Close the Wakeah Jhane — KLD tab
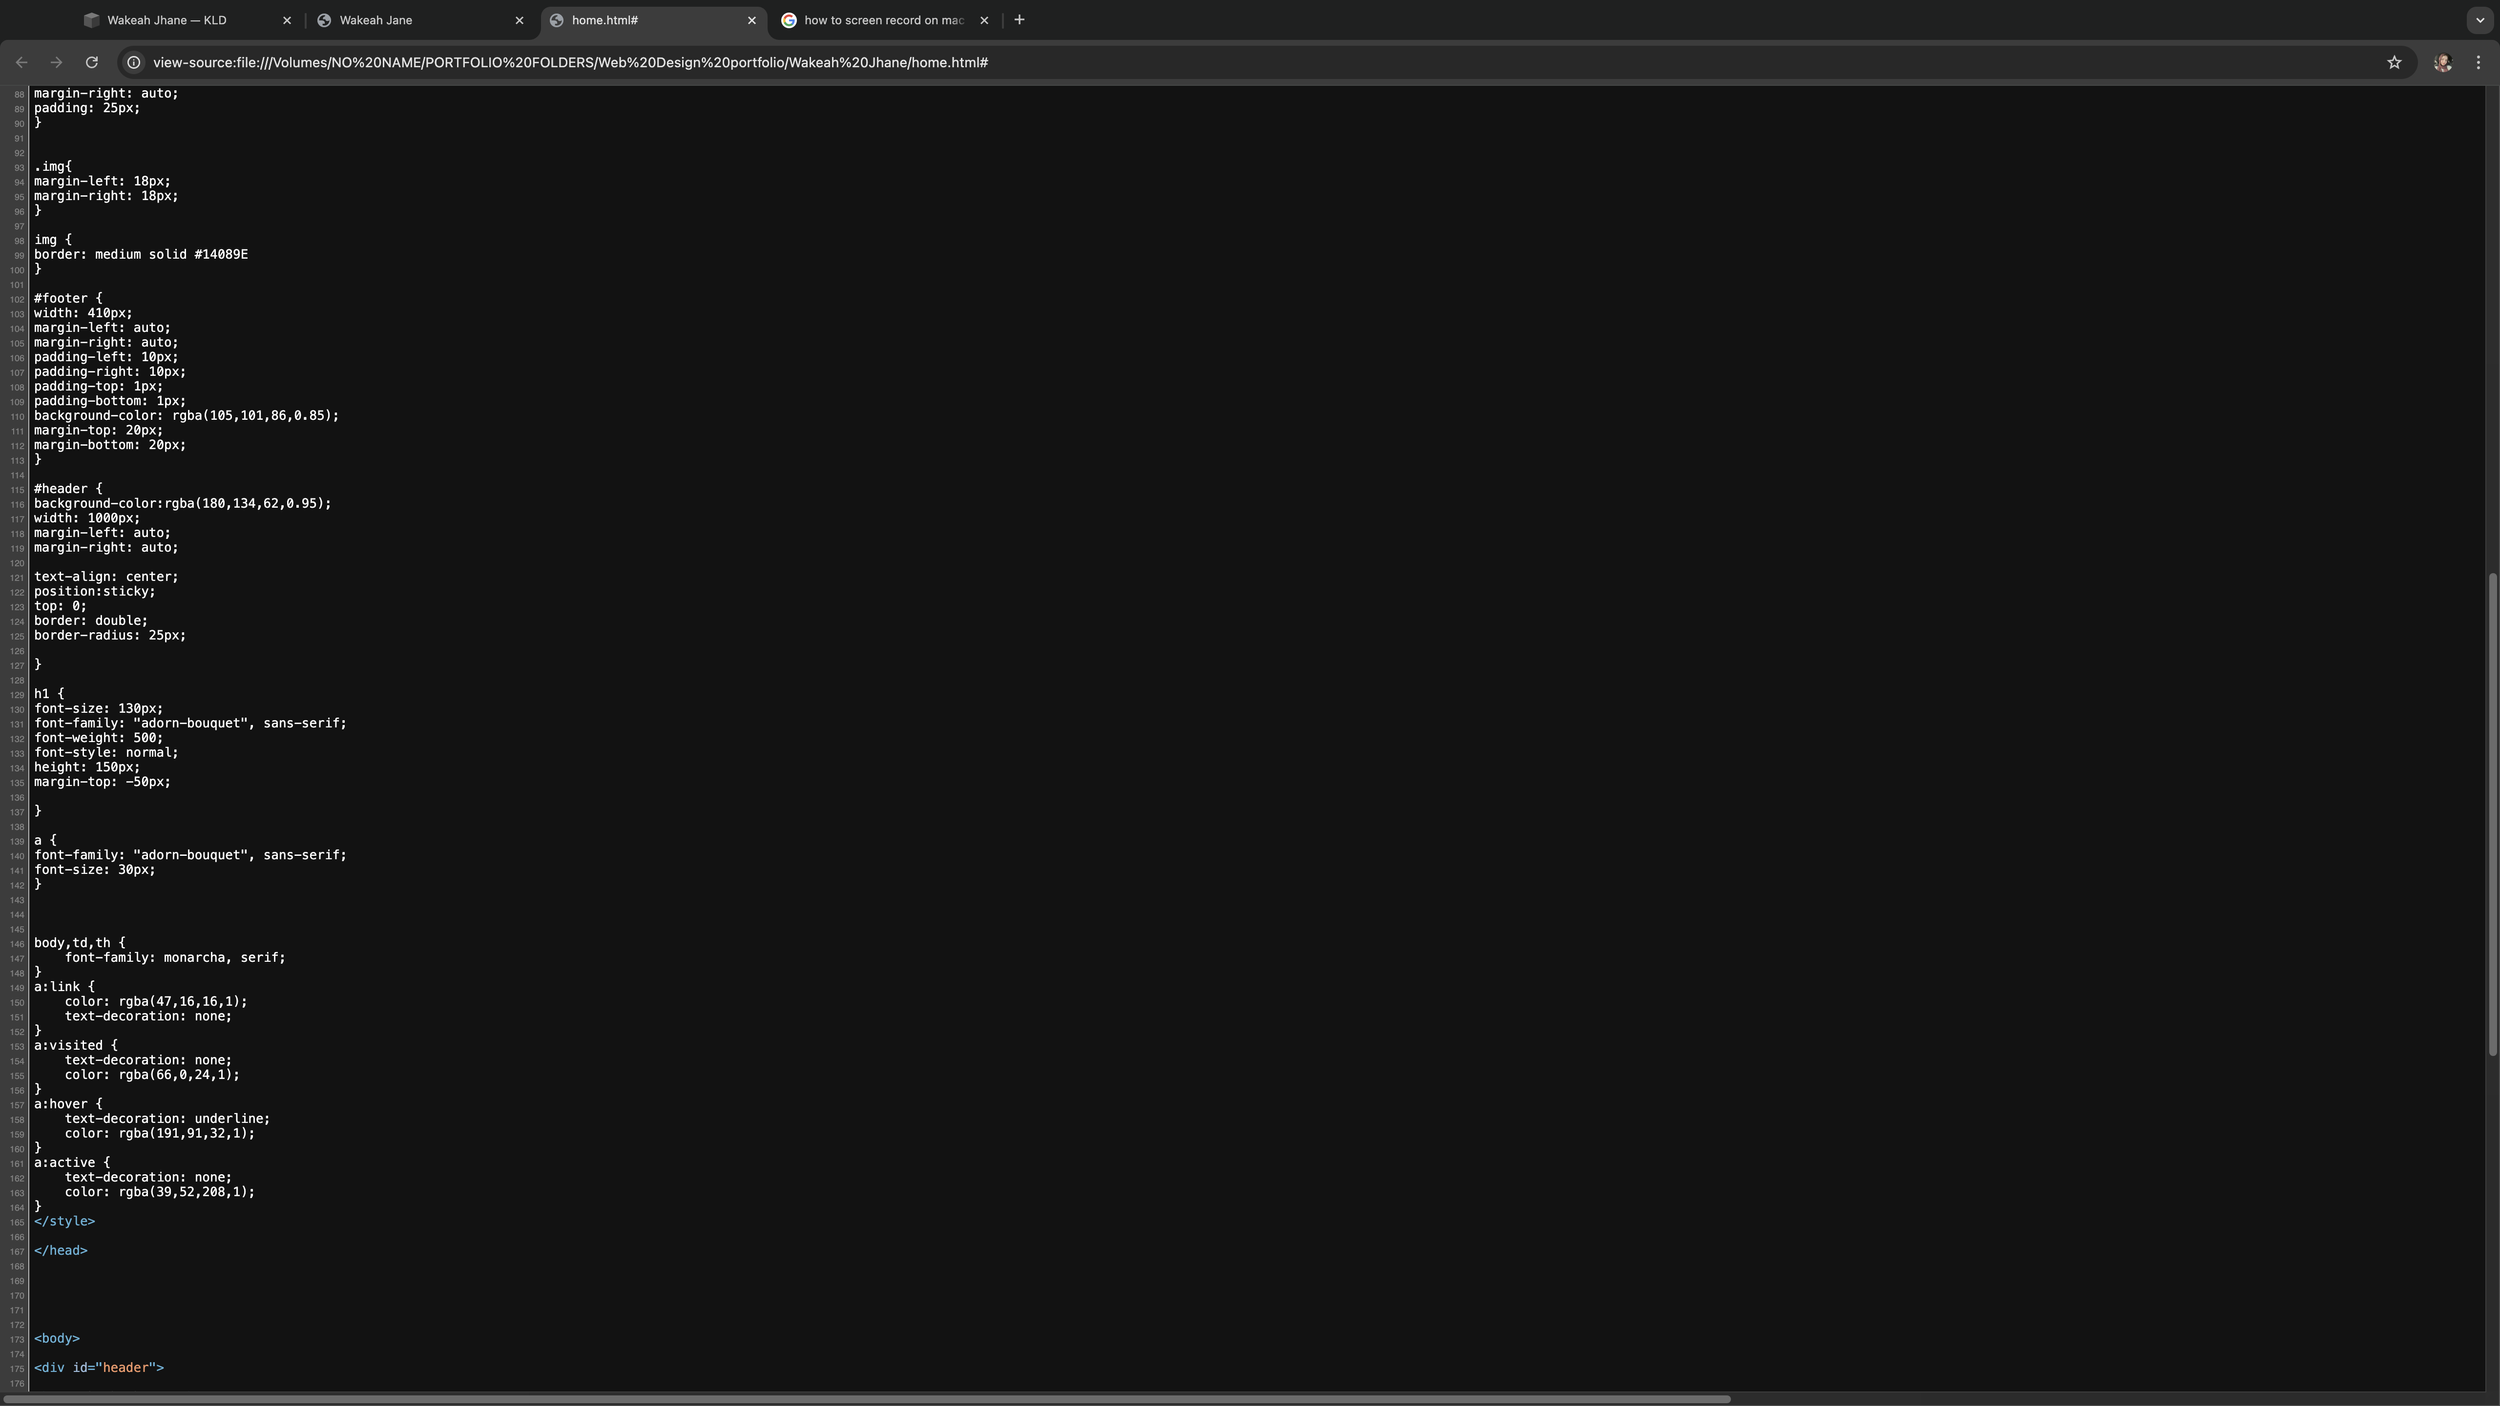Image resolution: width=2500 pixels, height=1406 pixels. (288, 20)
